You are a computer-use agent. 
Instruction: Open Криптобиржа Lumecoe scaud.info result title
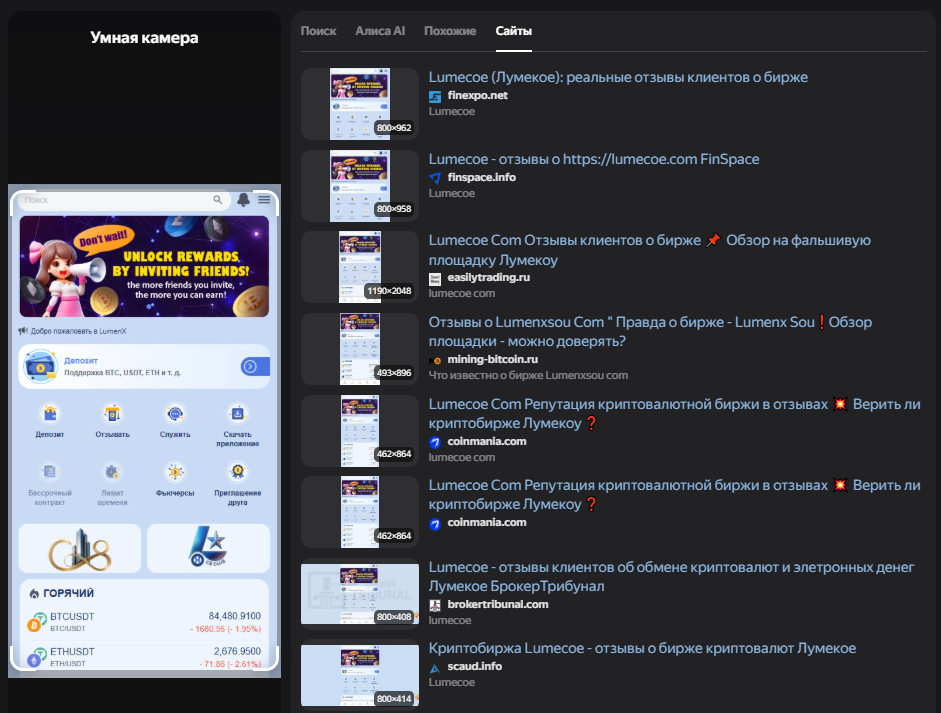pyautogui.click(x=642, y=648)
